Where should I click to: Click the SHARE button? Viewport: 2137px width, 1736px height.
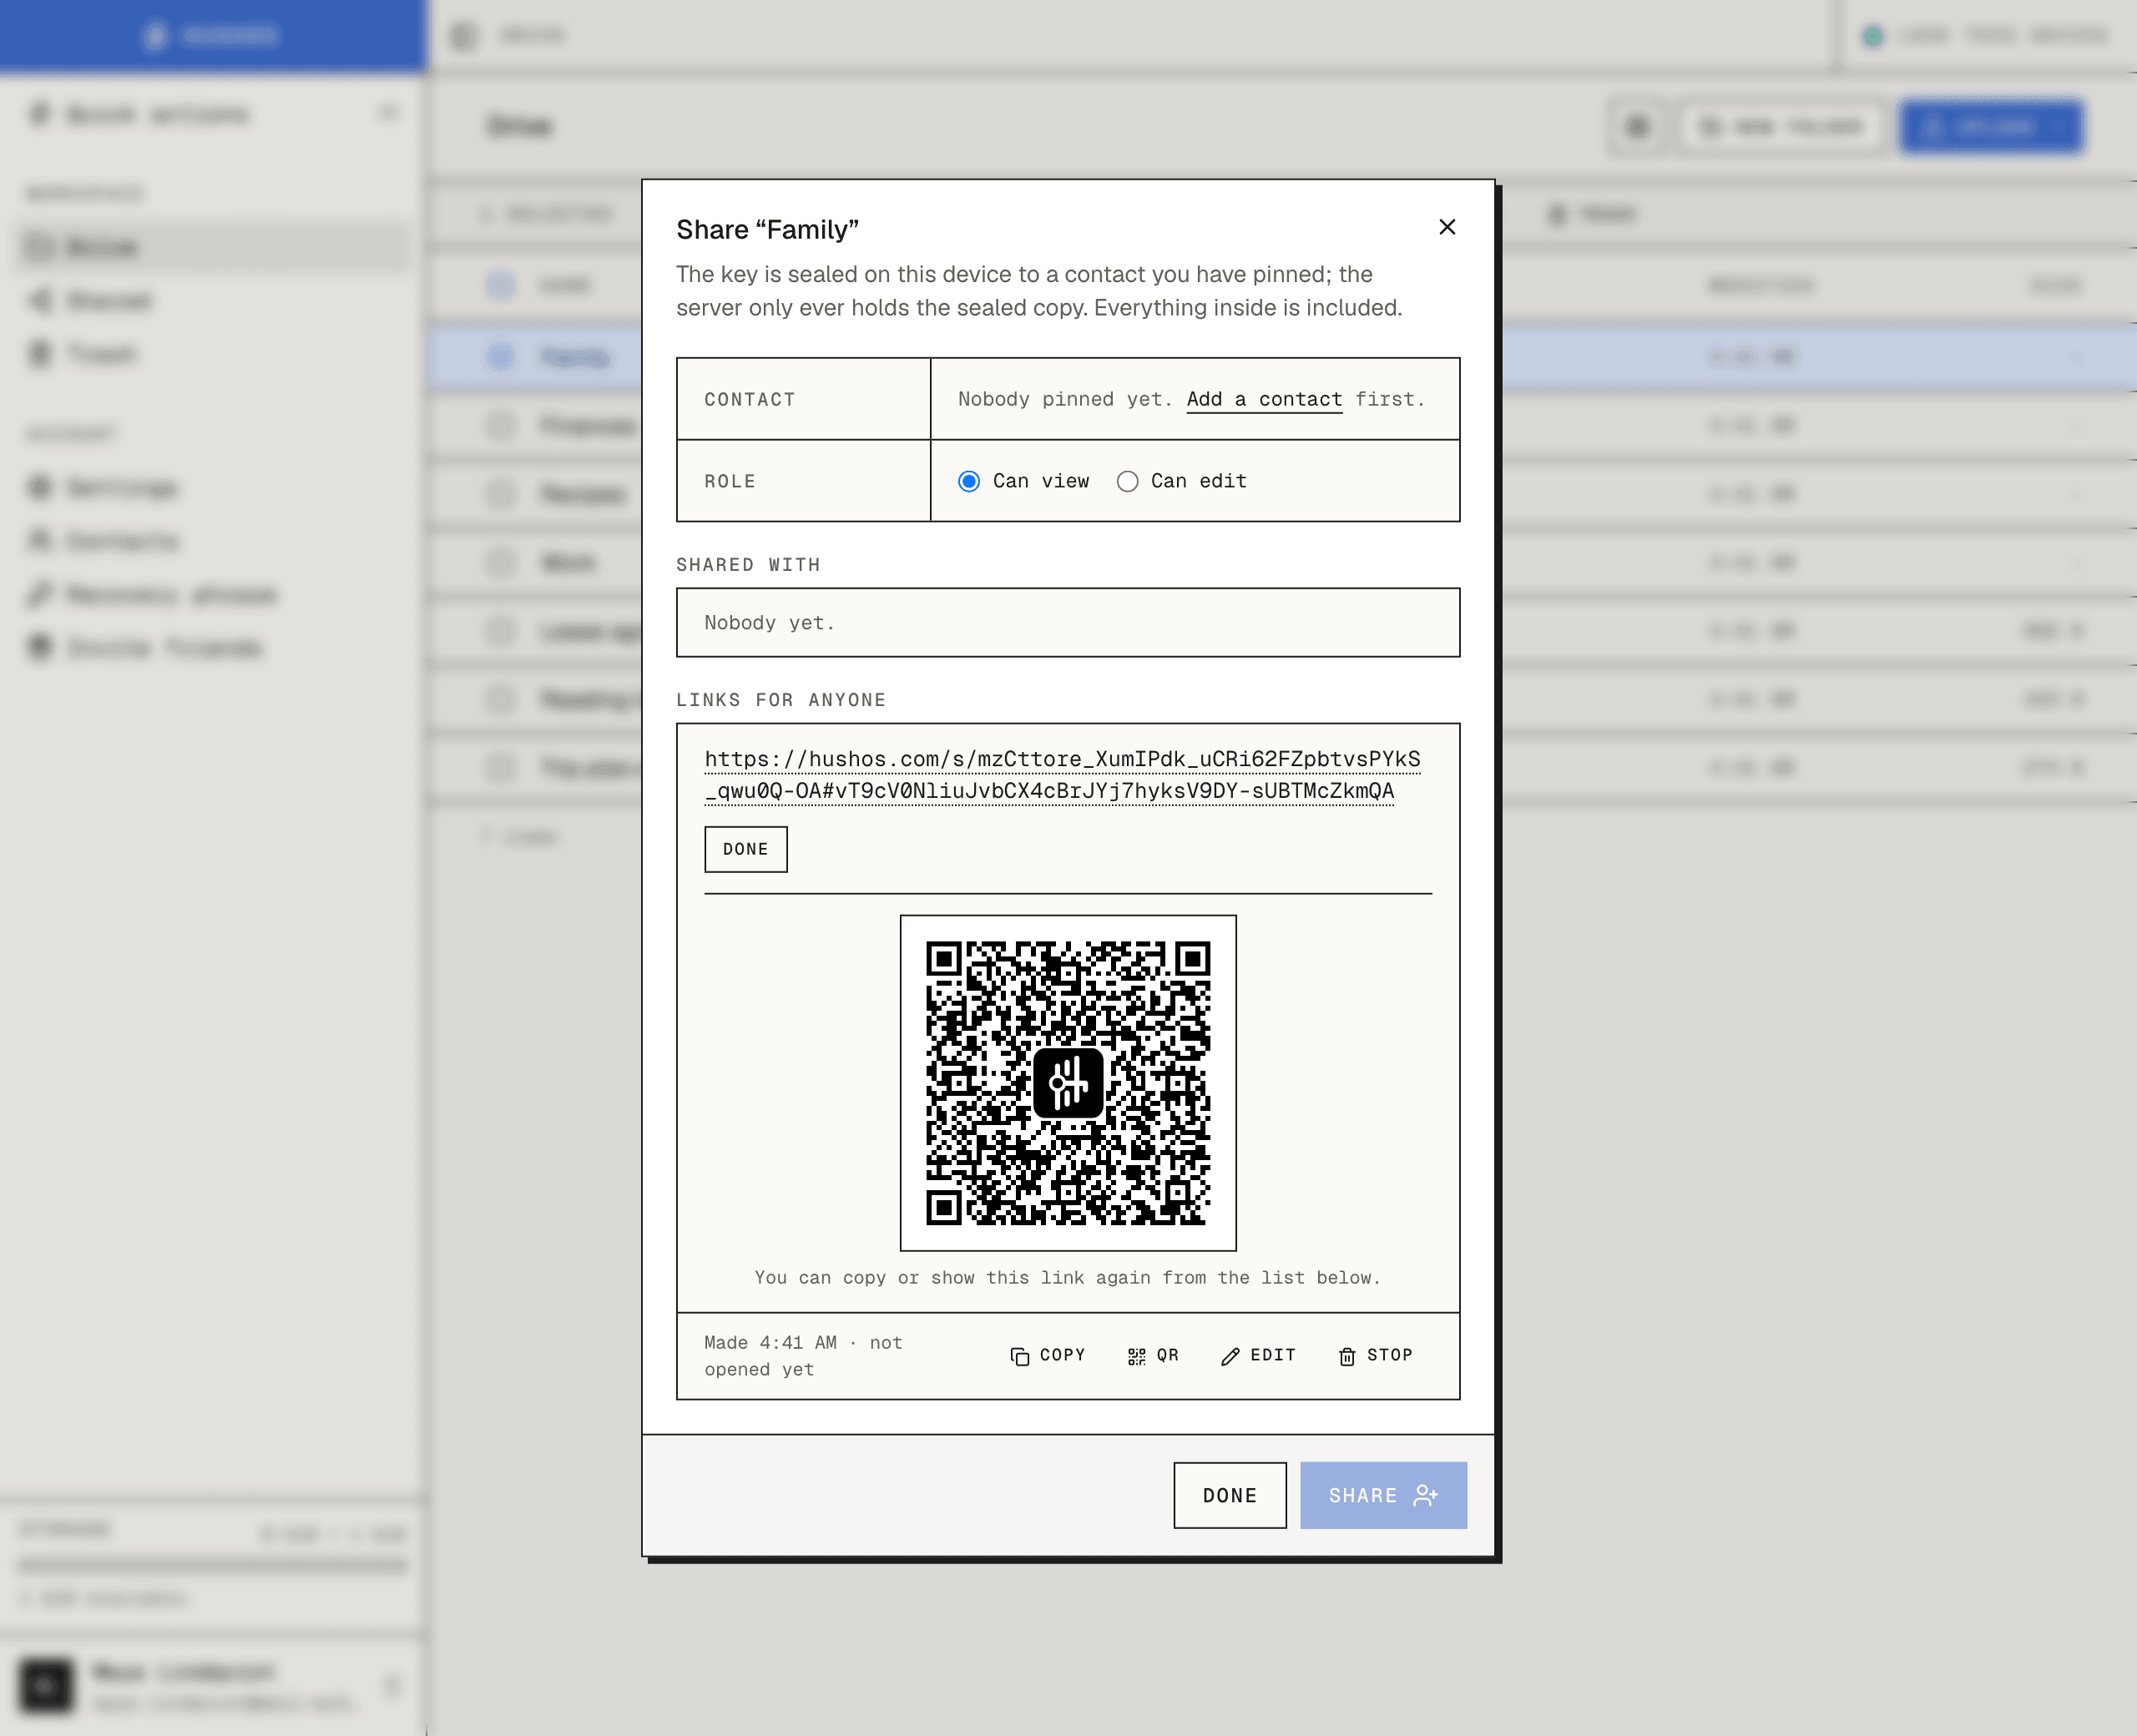(x=1383, y=1495)
